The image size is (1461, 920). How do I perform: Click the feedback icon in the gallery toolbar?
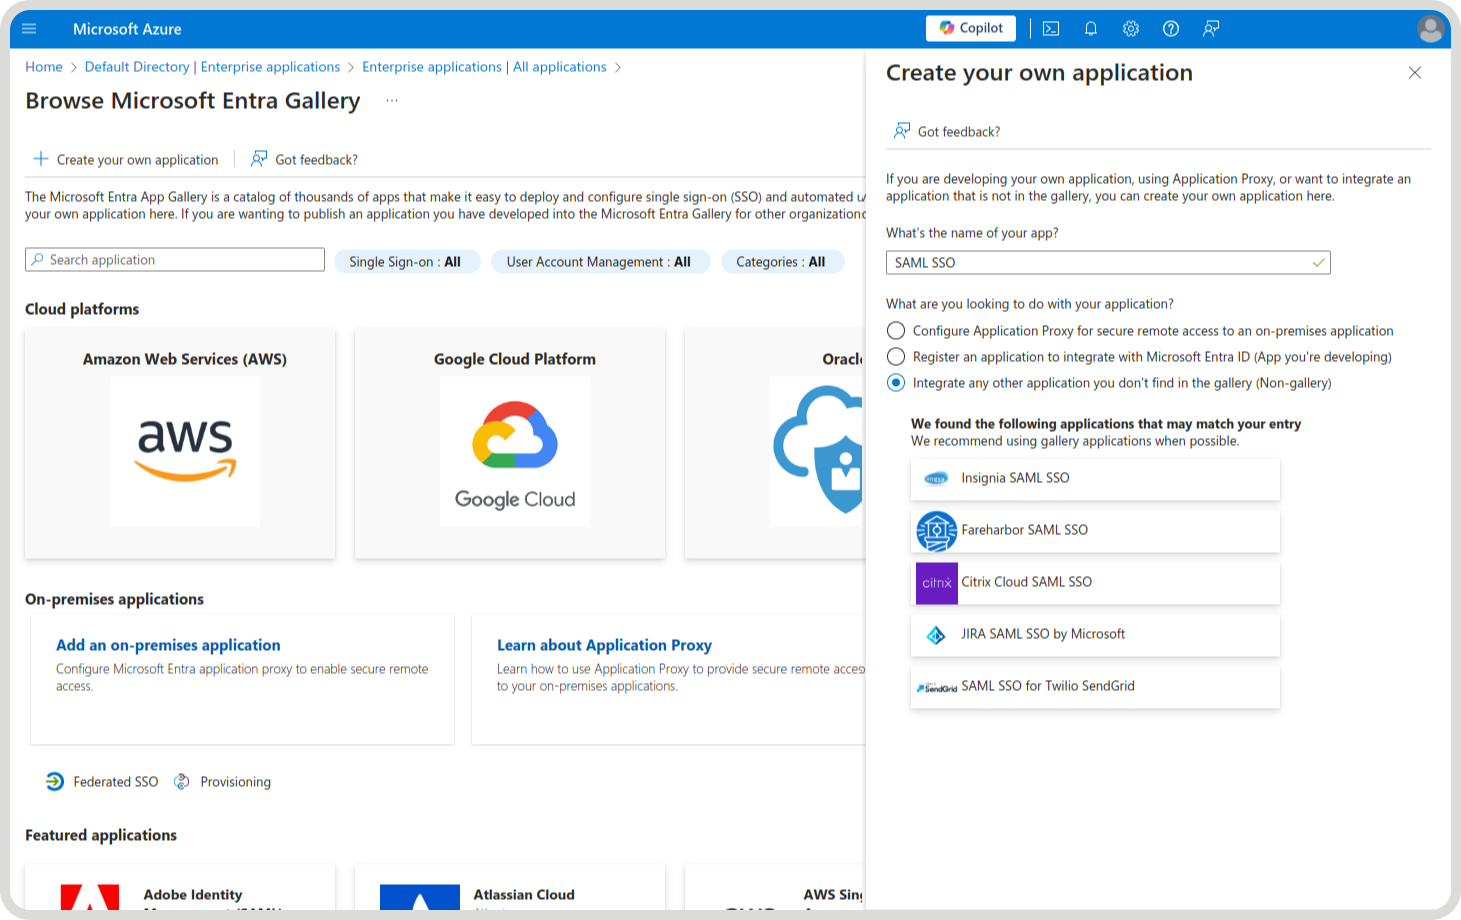click(259, 159)
